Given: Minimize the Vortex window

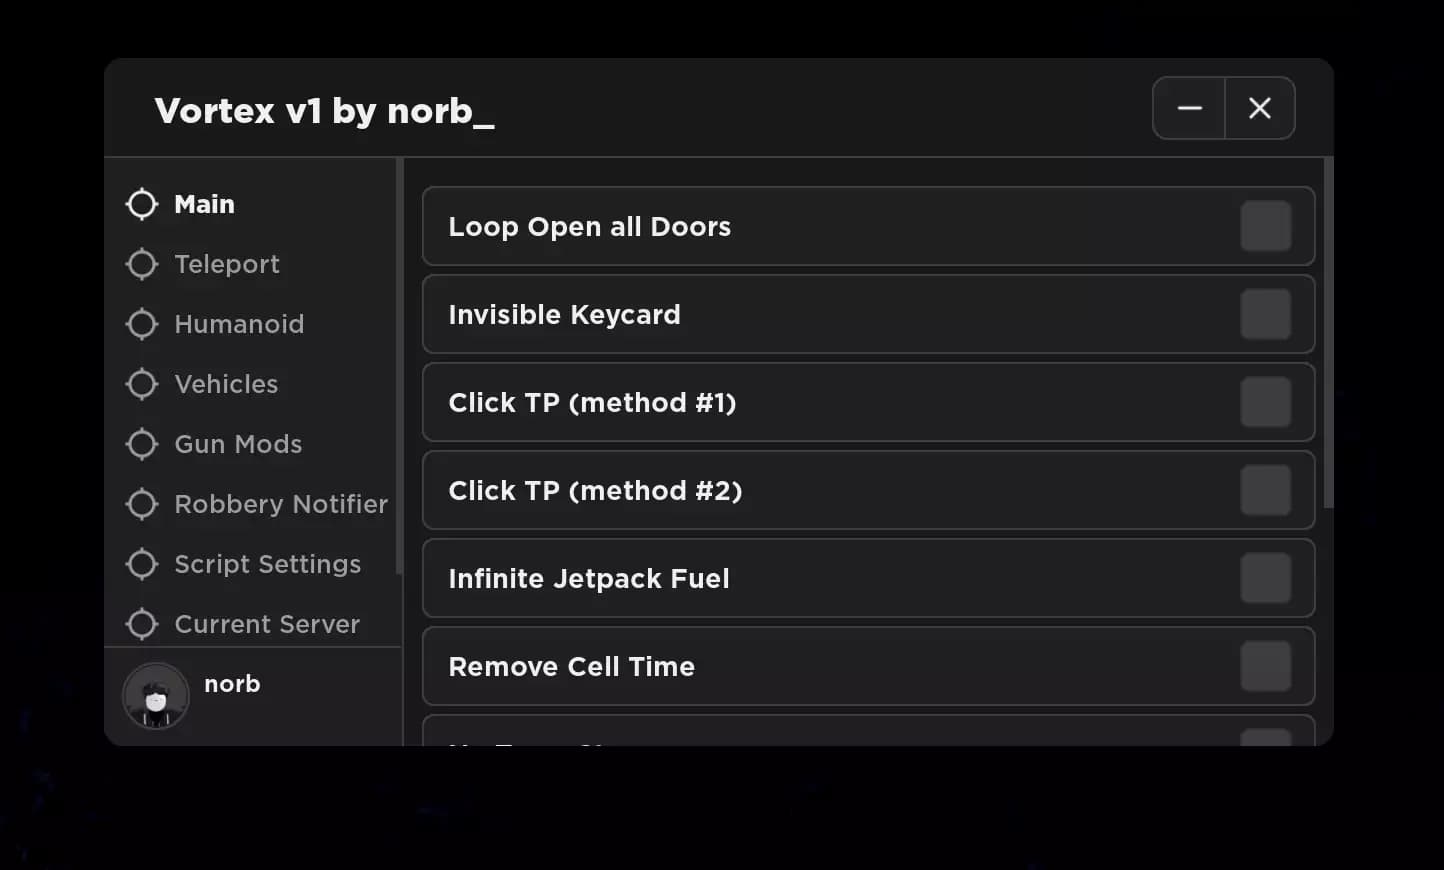Looking at the screenshot, I should coord(1188,108).
